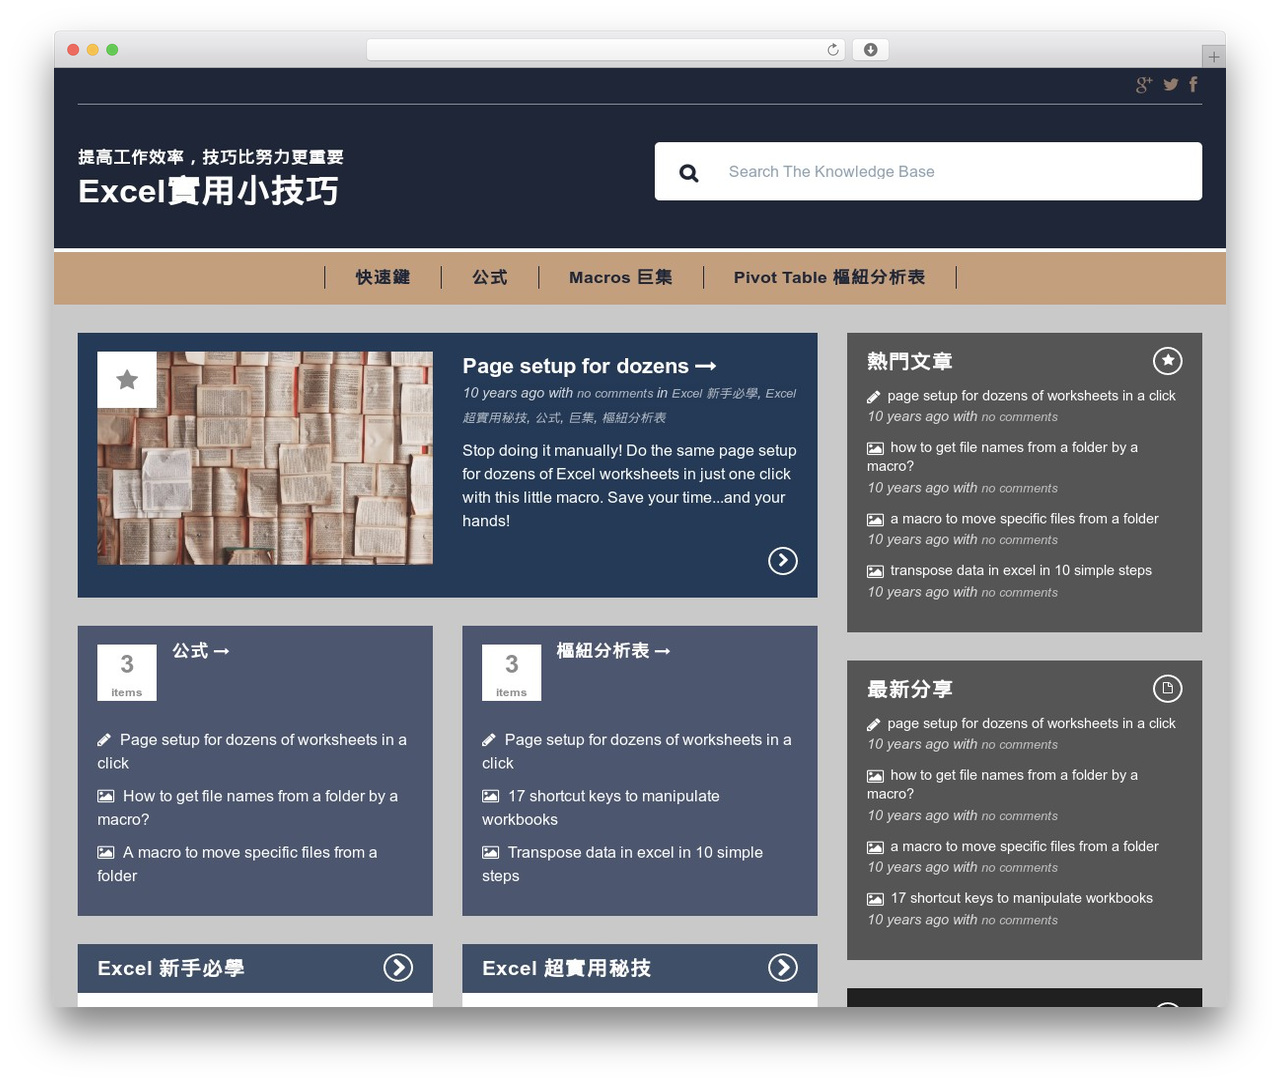Go to site title Excel實用小技巧

pos(208,191)
